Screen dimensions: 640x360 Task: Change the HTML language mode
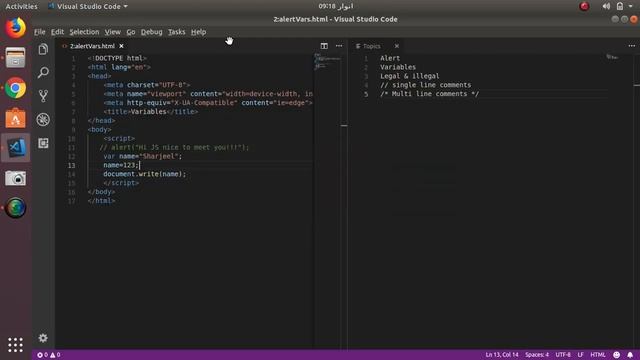tap(598, 355)
